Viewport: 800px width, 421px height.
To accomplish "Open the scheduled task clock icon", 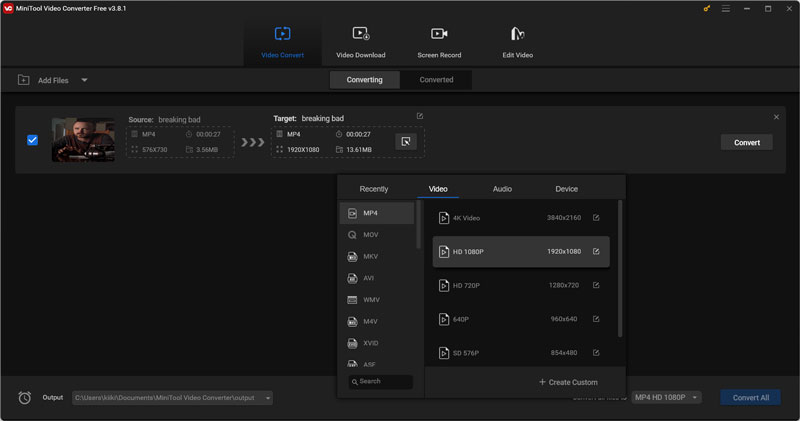I will (24, 398).
